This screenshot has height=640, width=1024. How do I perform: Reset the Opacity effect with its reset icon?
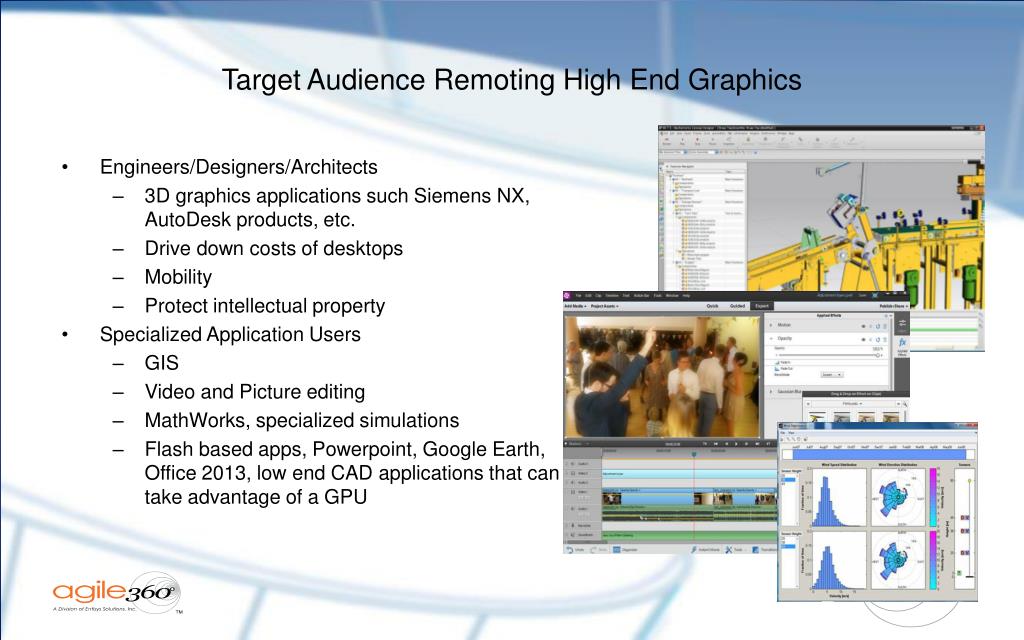tap(879, 339)
